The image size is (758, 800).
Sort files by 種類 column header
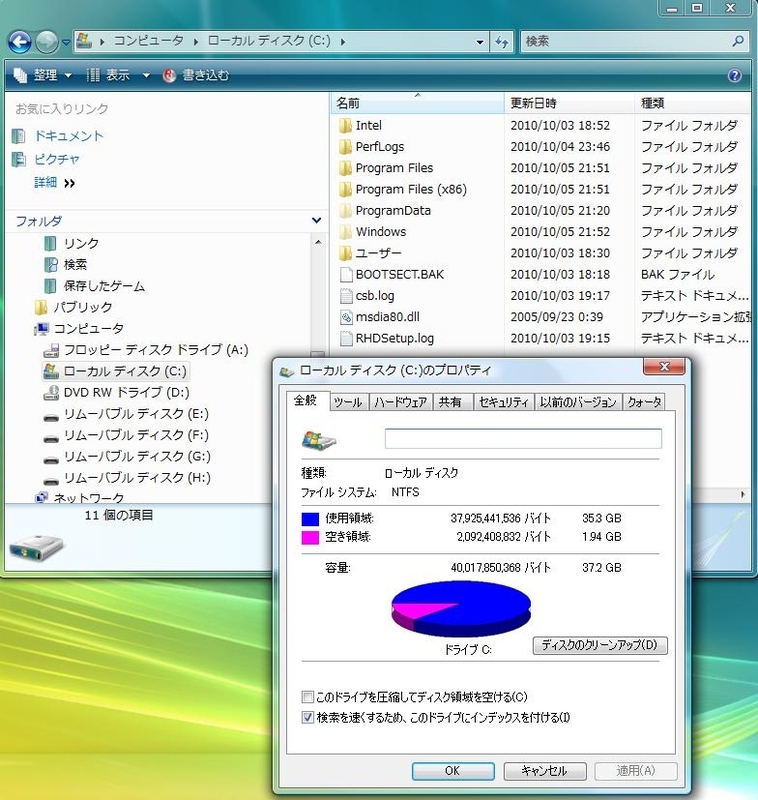click(693, 103)
